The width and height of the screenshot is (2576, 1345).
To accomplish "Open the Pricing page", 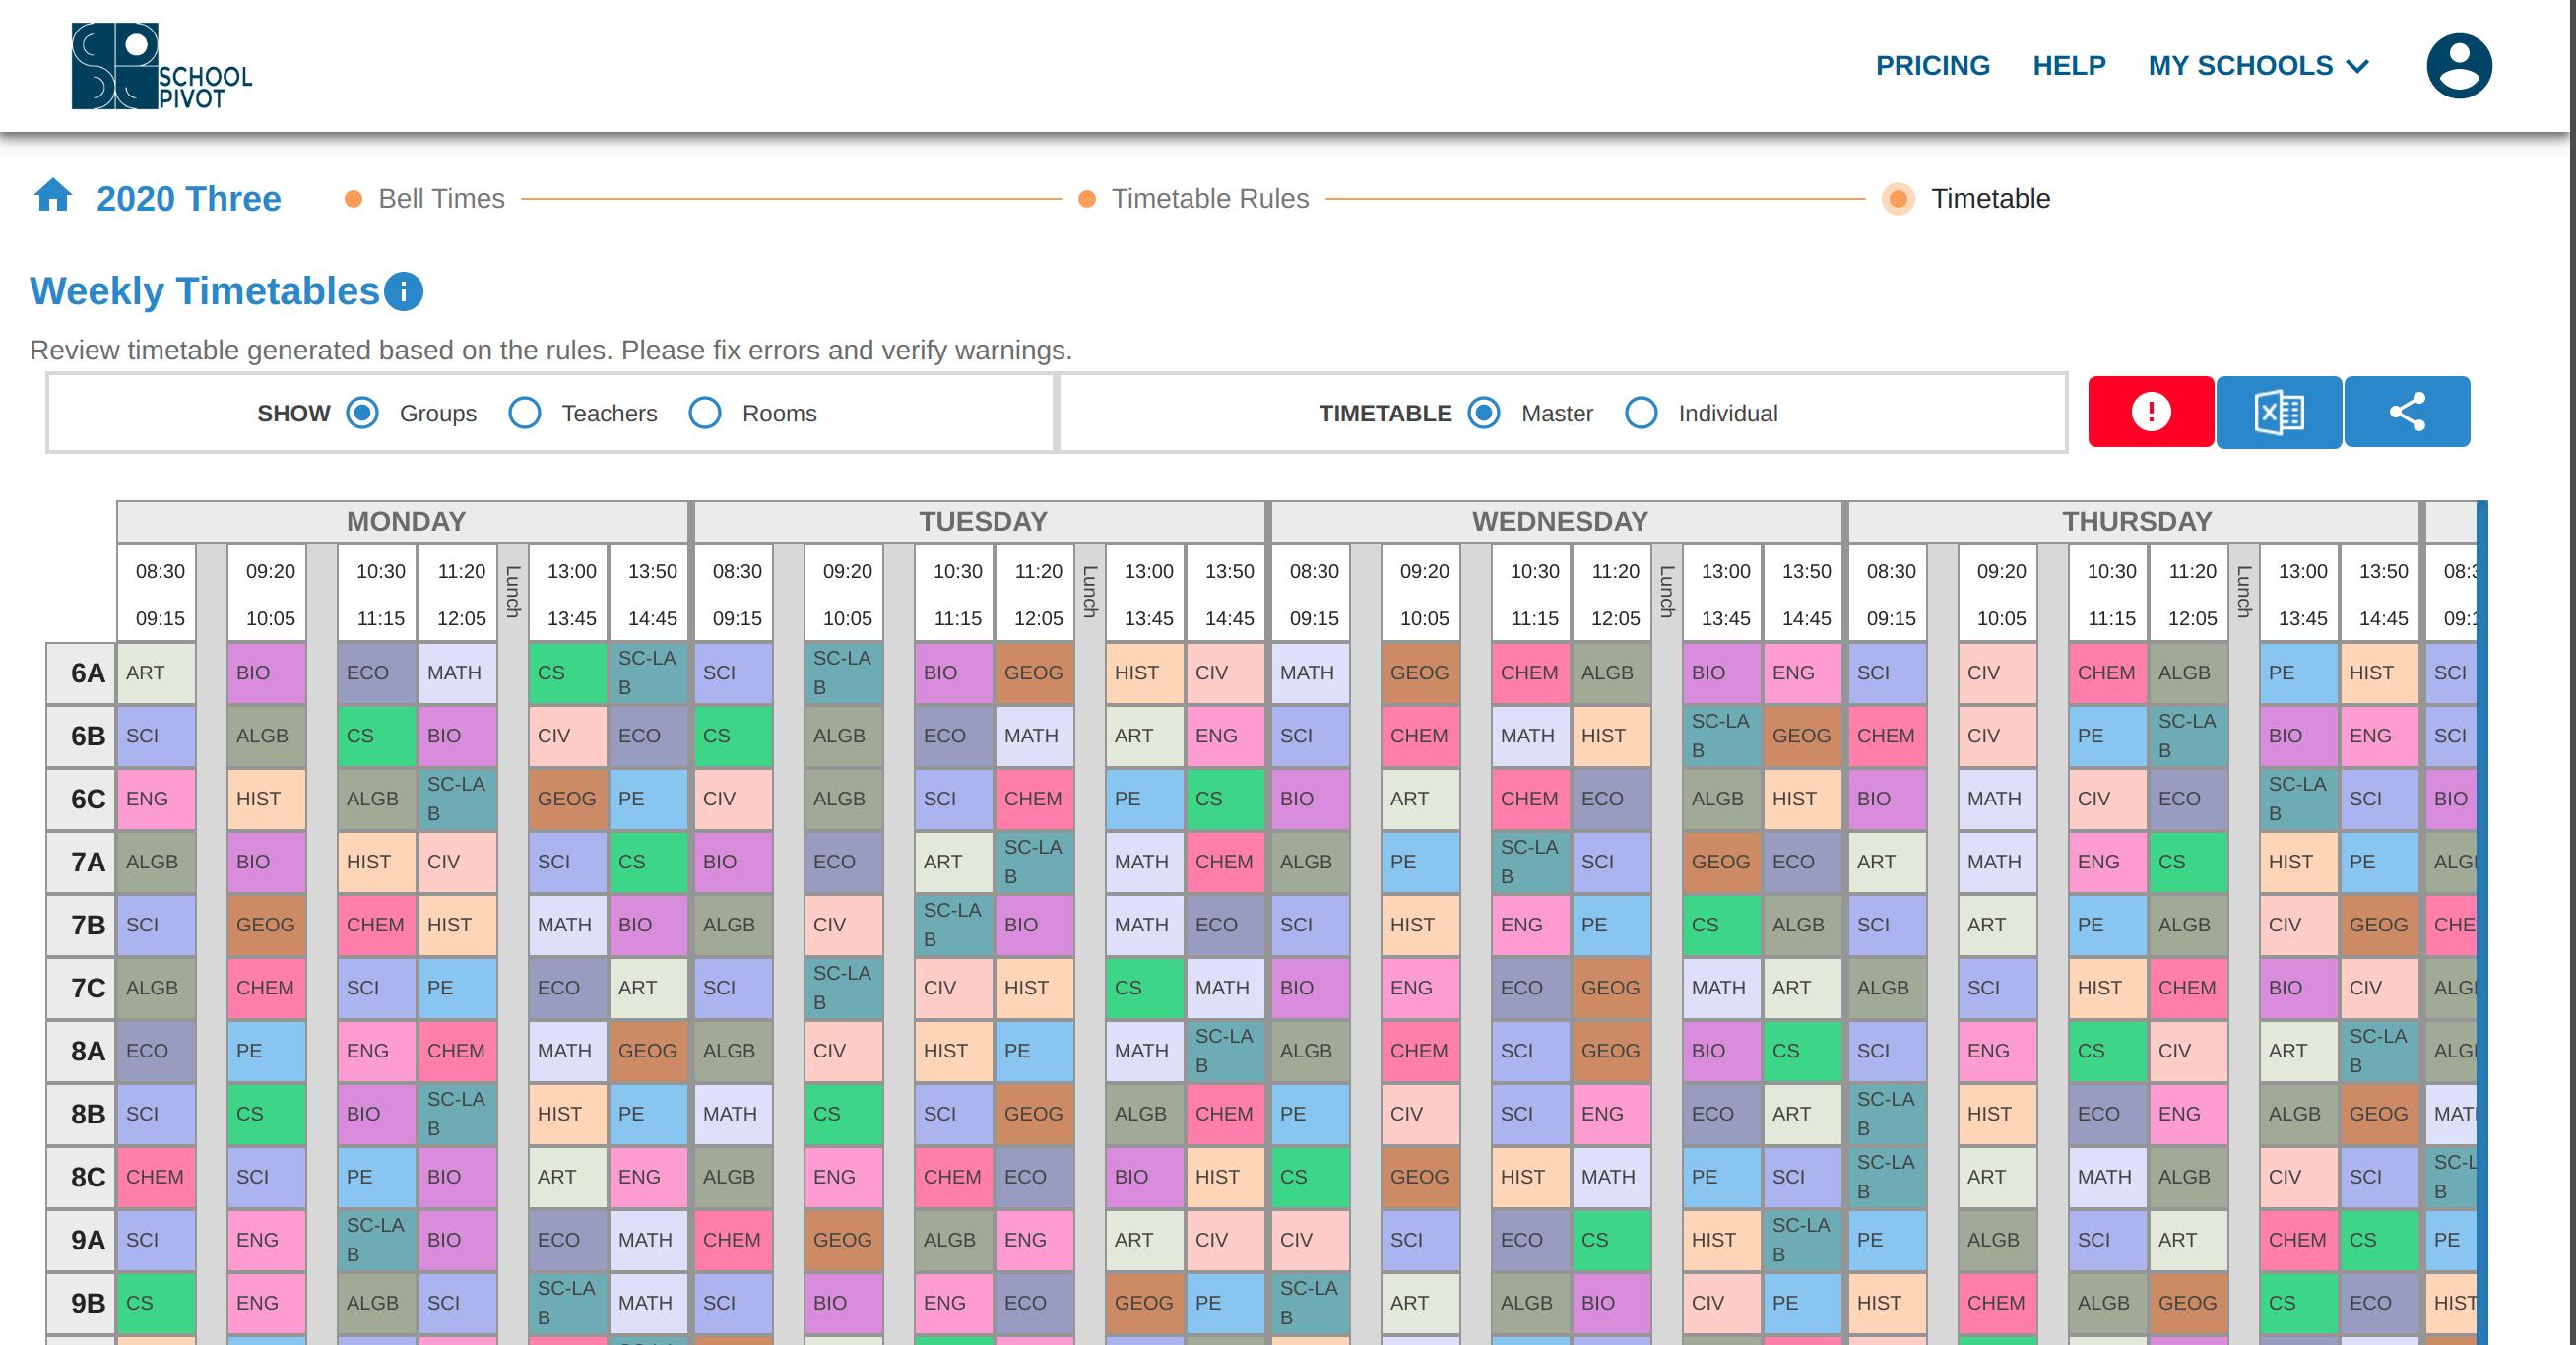I will 1932,66.
